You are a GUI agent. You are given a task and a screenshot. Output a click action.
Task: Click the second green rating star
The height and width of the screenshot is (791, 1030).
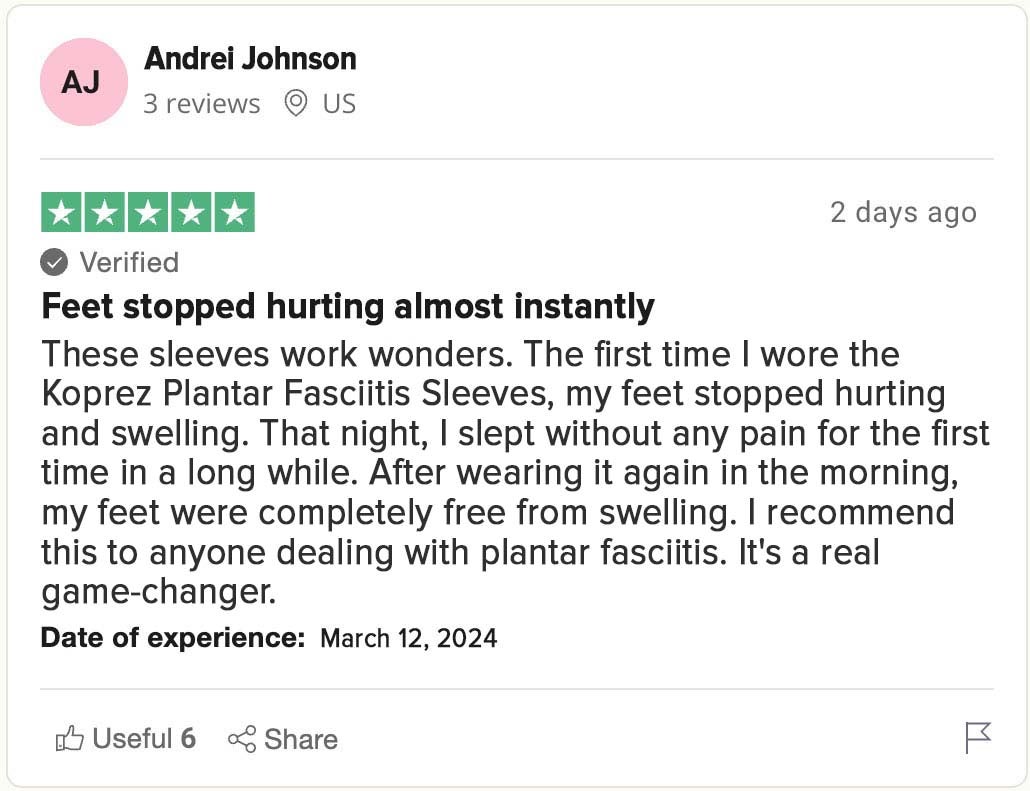click(x=104, y=212)
